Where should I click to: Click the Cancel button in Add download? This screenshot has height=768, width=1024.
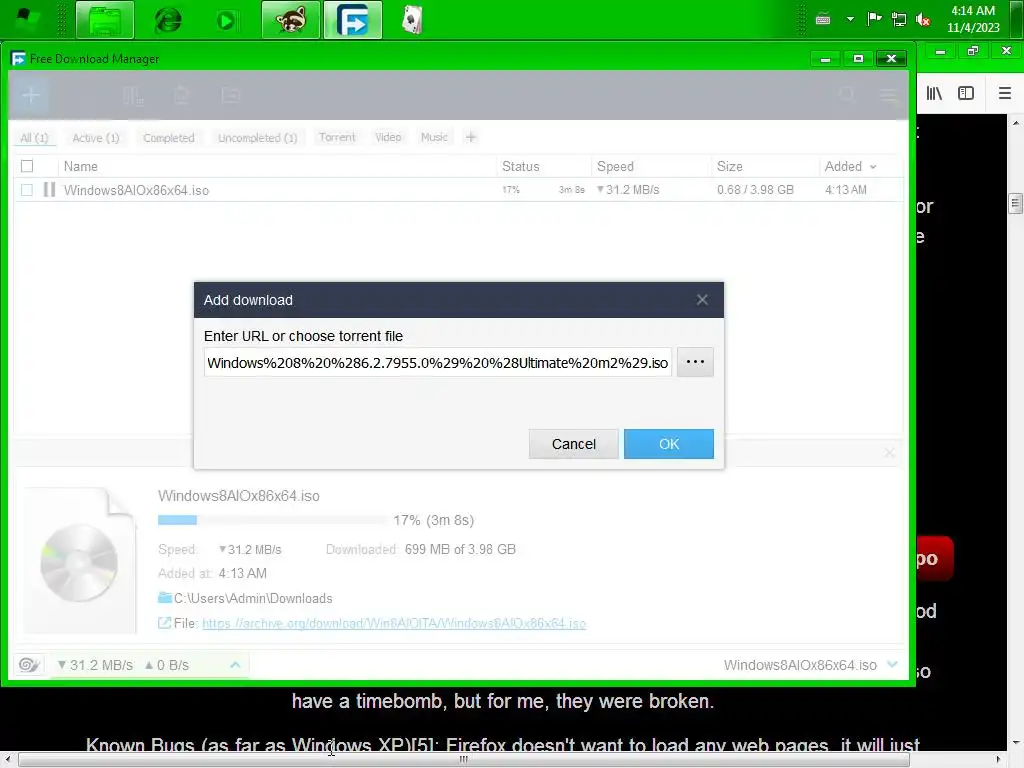[573, 444]
